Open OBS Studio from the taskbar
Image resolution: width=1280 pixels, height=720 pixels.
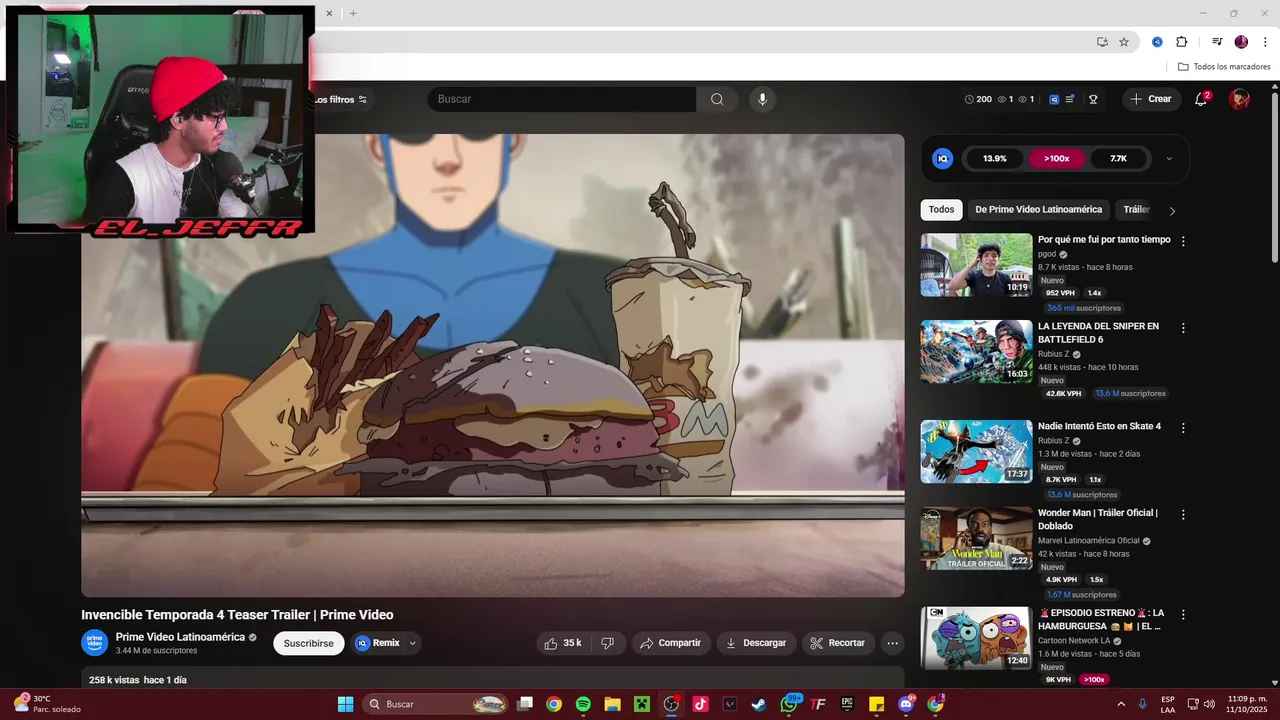point(671,704)
